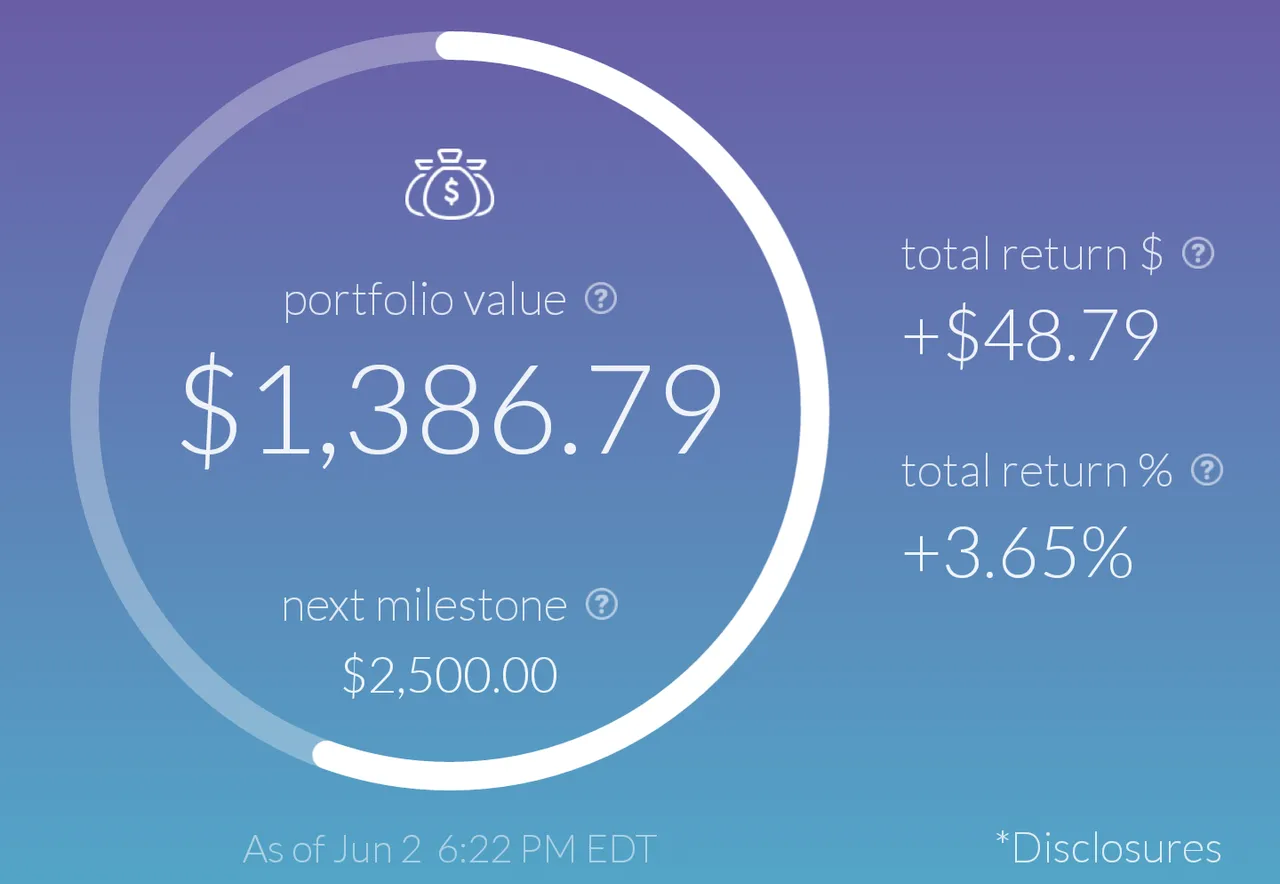Click the $1,386.79 portfolio amount

pyautogui.click(x=451, y=411)
